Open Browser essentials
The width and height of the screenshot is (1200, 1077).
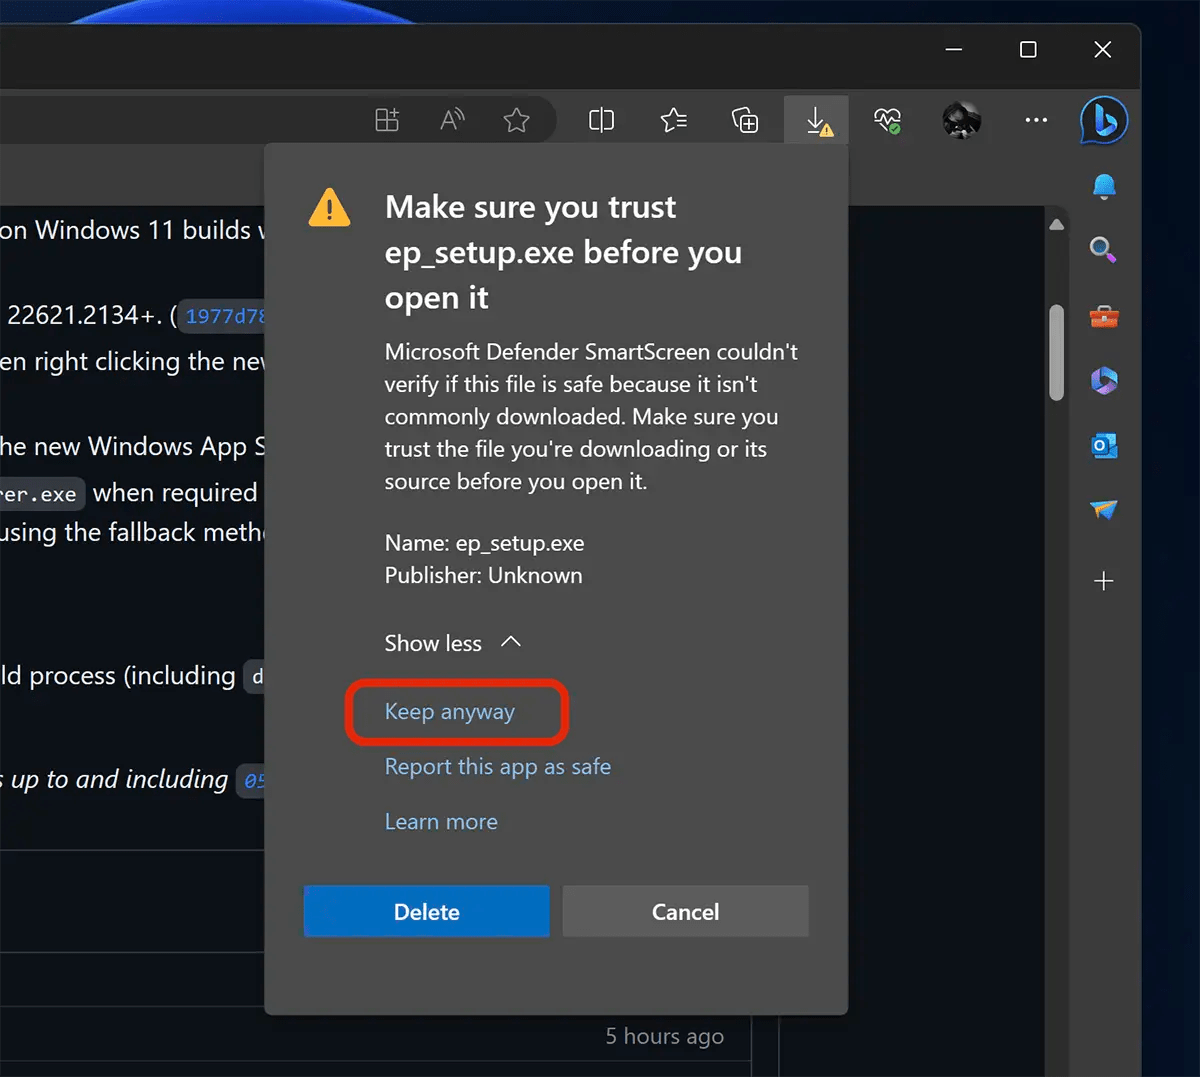click(887, 120)
